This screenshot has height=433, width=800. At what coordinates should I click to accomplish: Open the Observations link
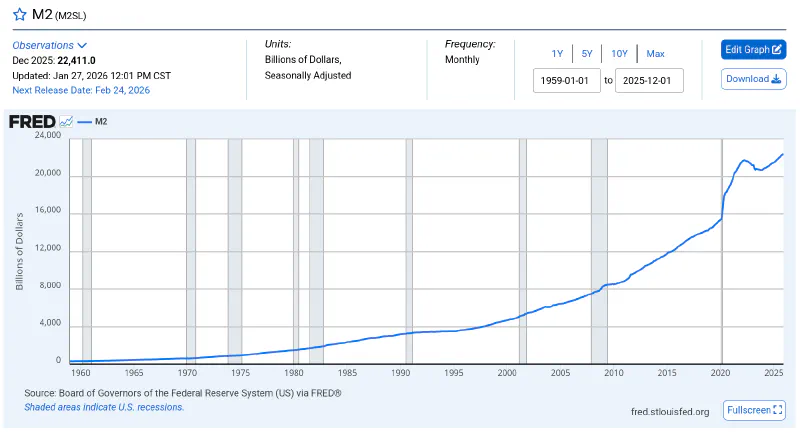[43, 45]
